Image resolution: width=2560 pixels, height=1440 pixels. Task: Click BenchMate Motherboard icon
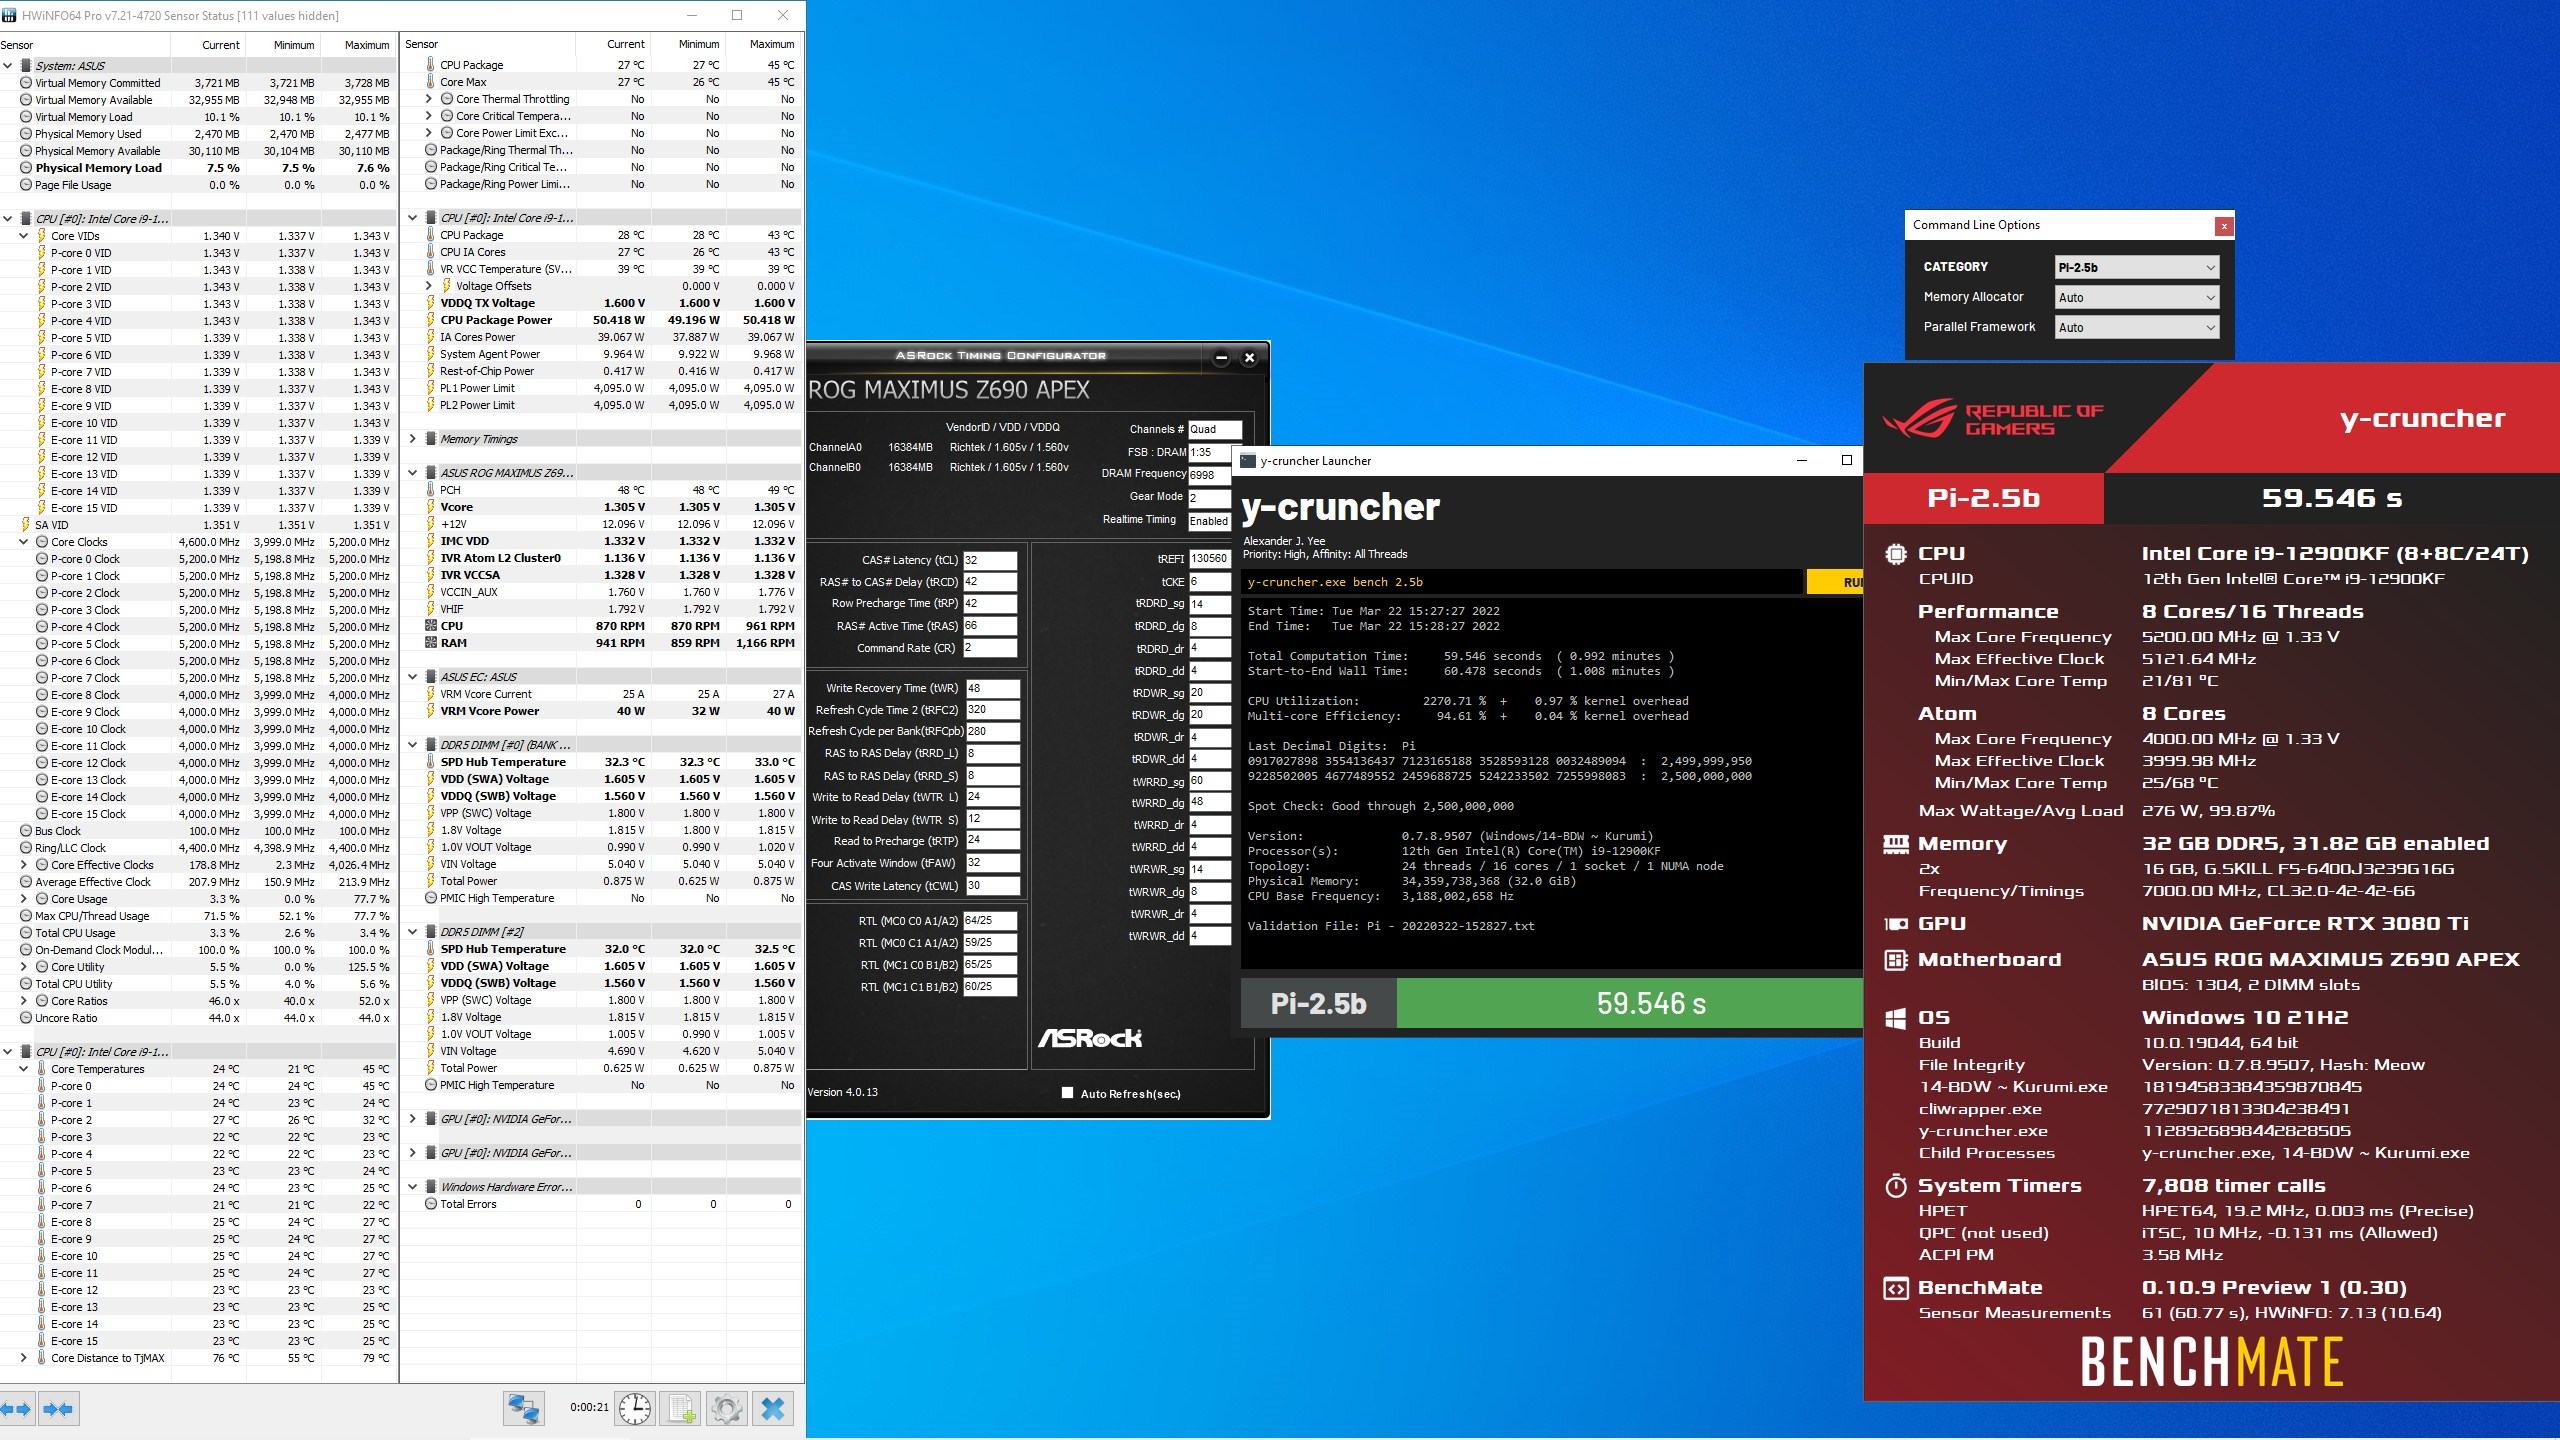[1895, 960]
